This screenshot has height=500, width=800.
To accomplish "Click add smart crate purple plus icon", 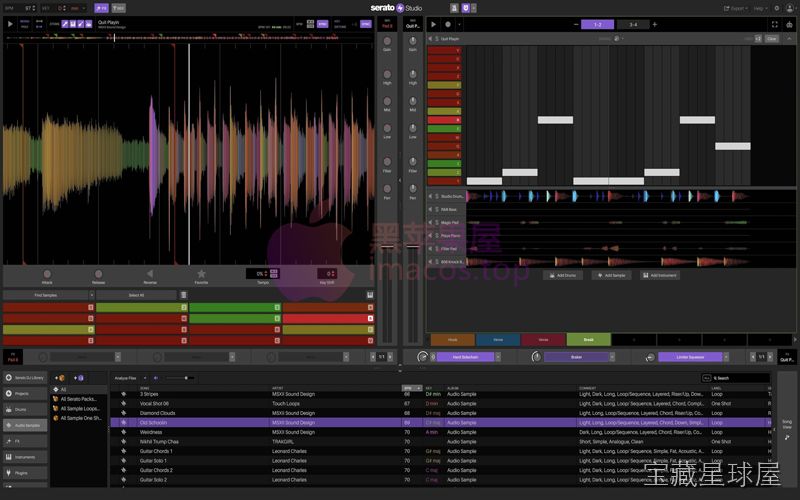I will tap(79, 378).
